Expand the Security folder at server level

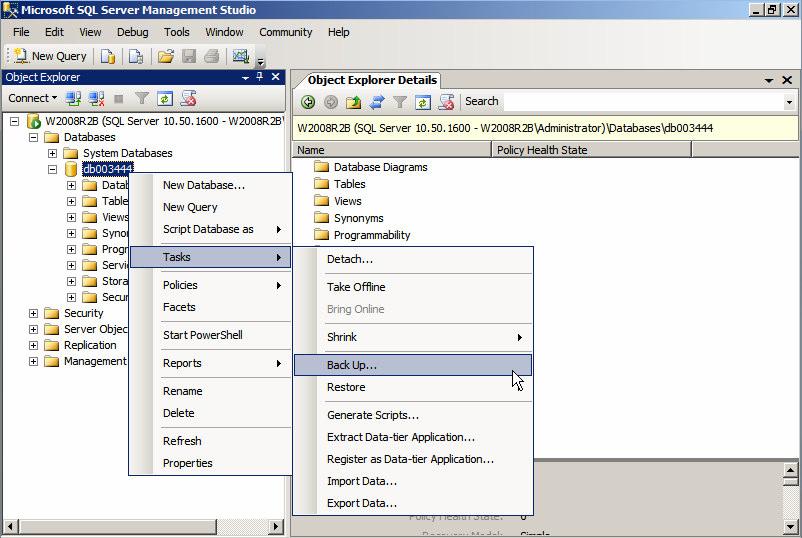click(33, 313)
